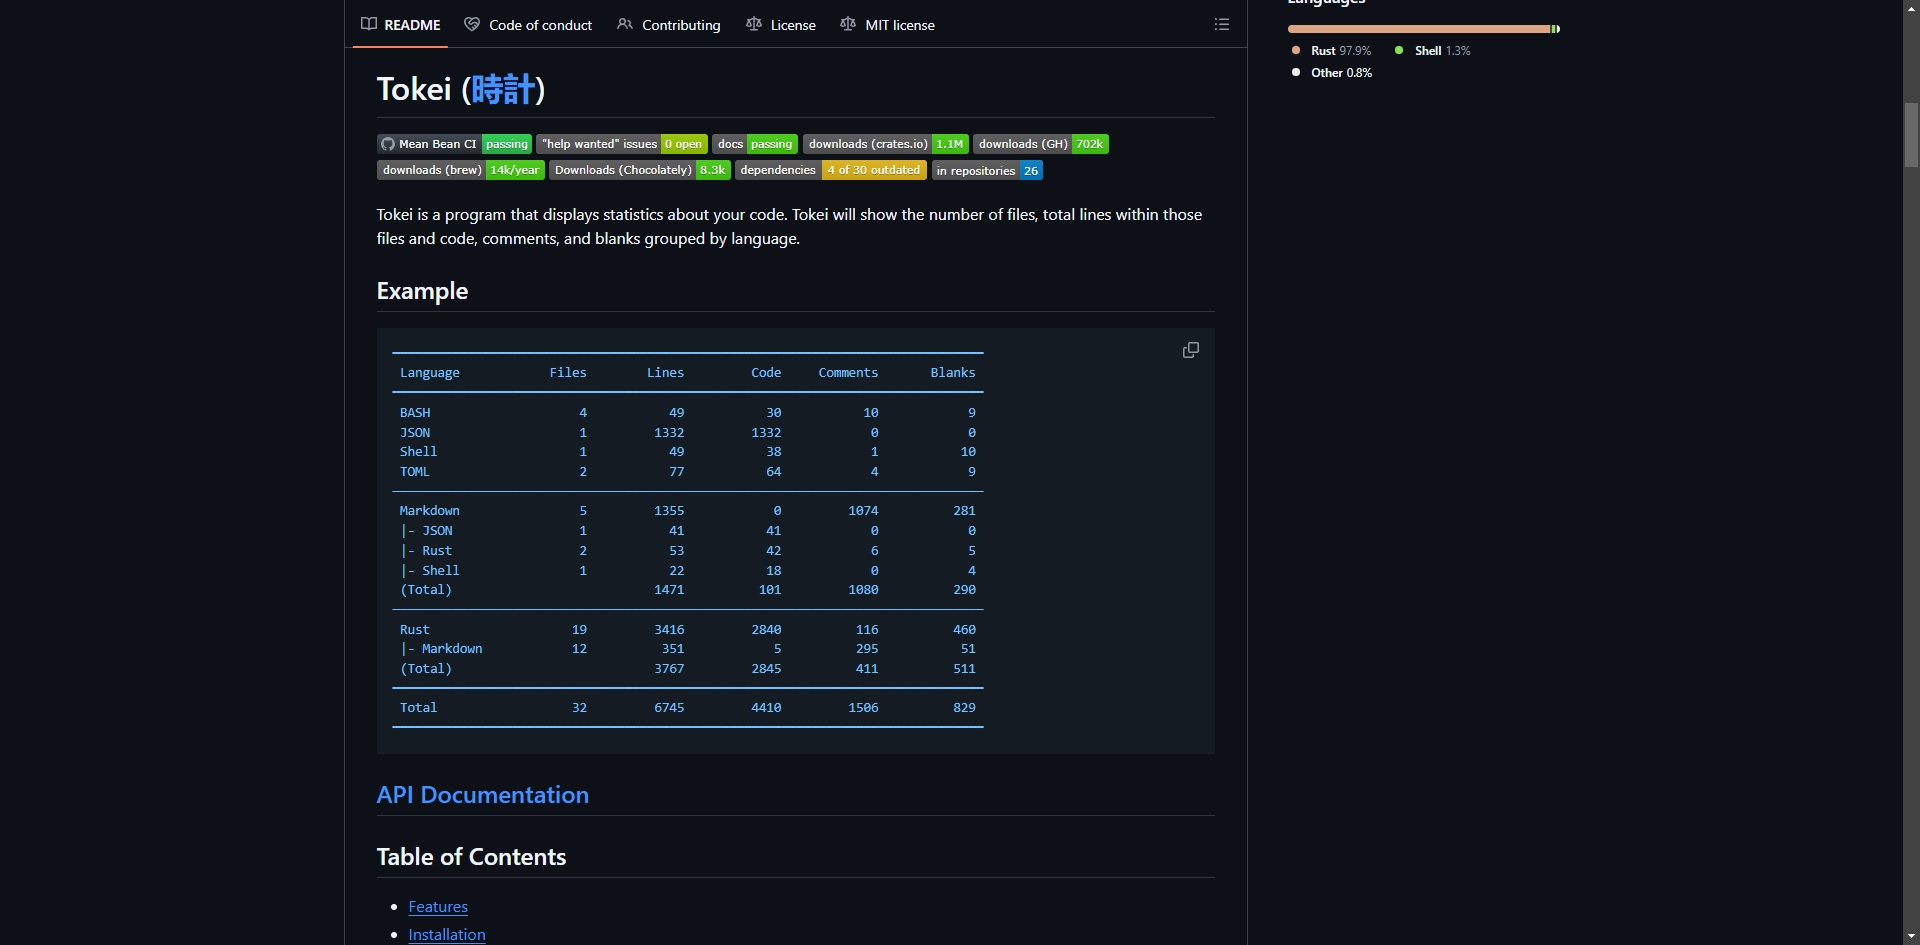The height and width of the screenshot is (945, 1920).
Task: Copy the example code block
Action: pos(1190,350)
